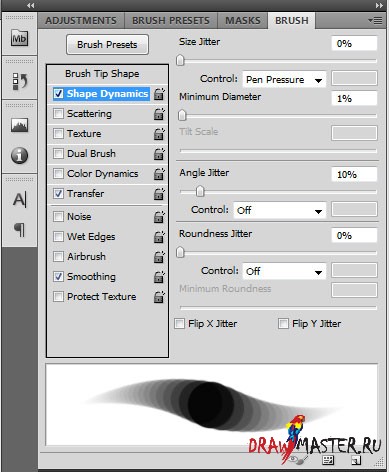This screenshot has height=472, width=389.
Task: Click the Minimum Diameter slider handle
Action: point(182,115)
